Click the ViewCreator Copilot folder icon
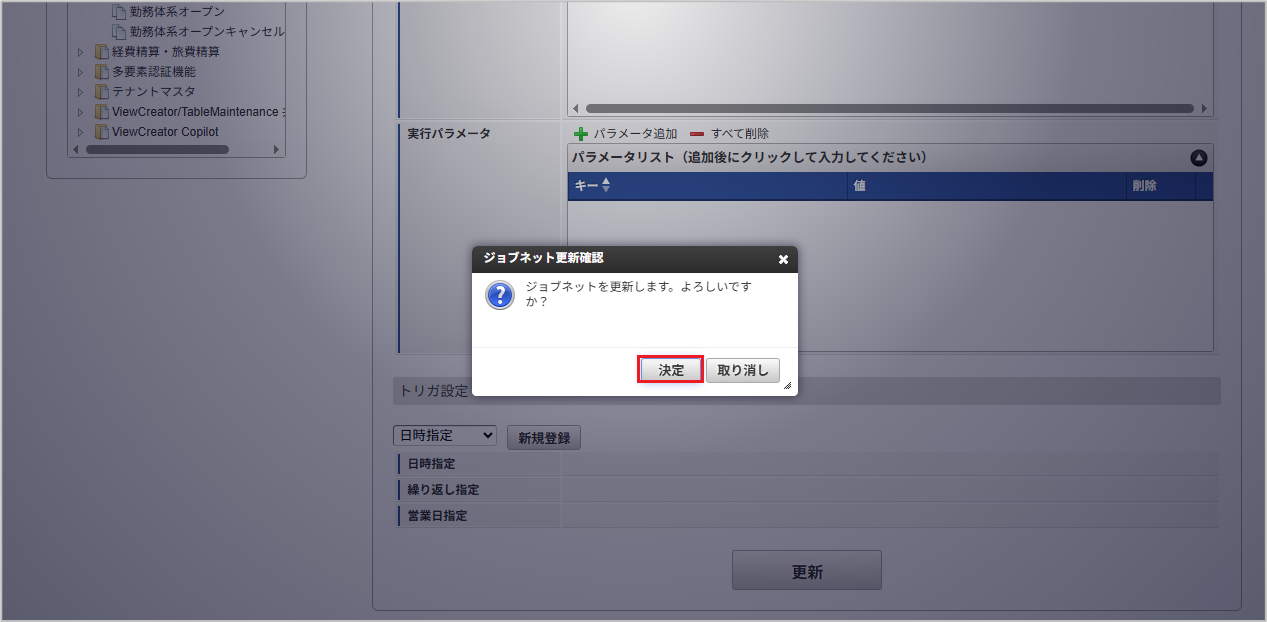Image resolution: width=1267 pixels, height=622 pixels. tap(101, 132)
